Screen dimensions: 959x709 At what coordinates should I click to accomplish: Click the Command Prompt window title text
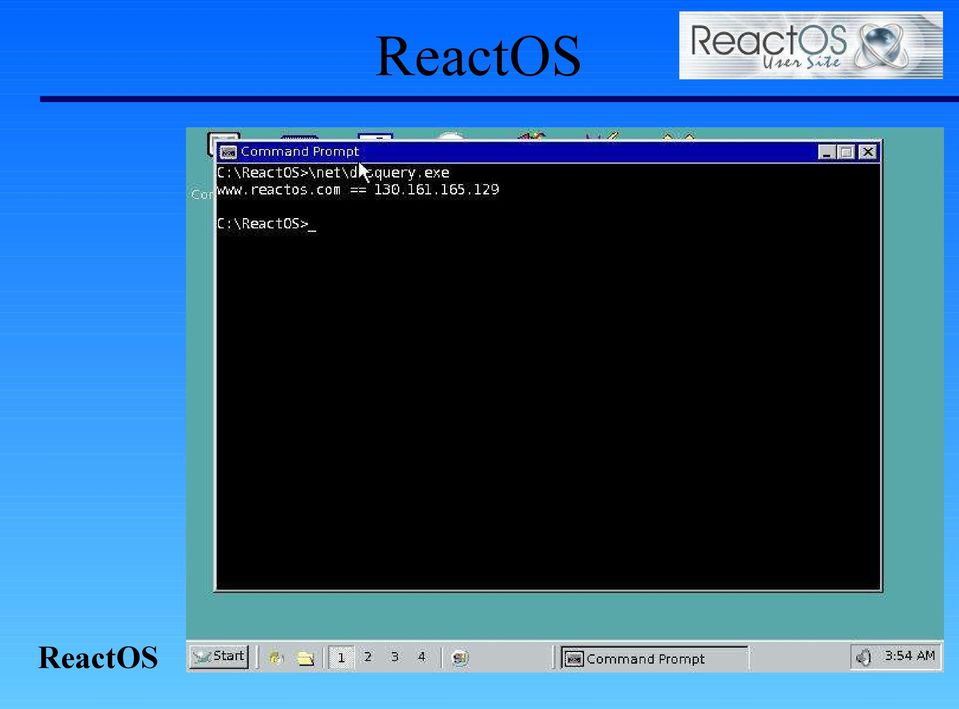[300, 152]
